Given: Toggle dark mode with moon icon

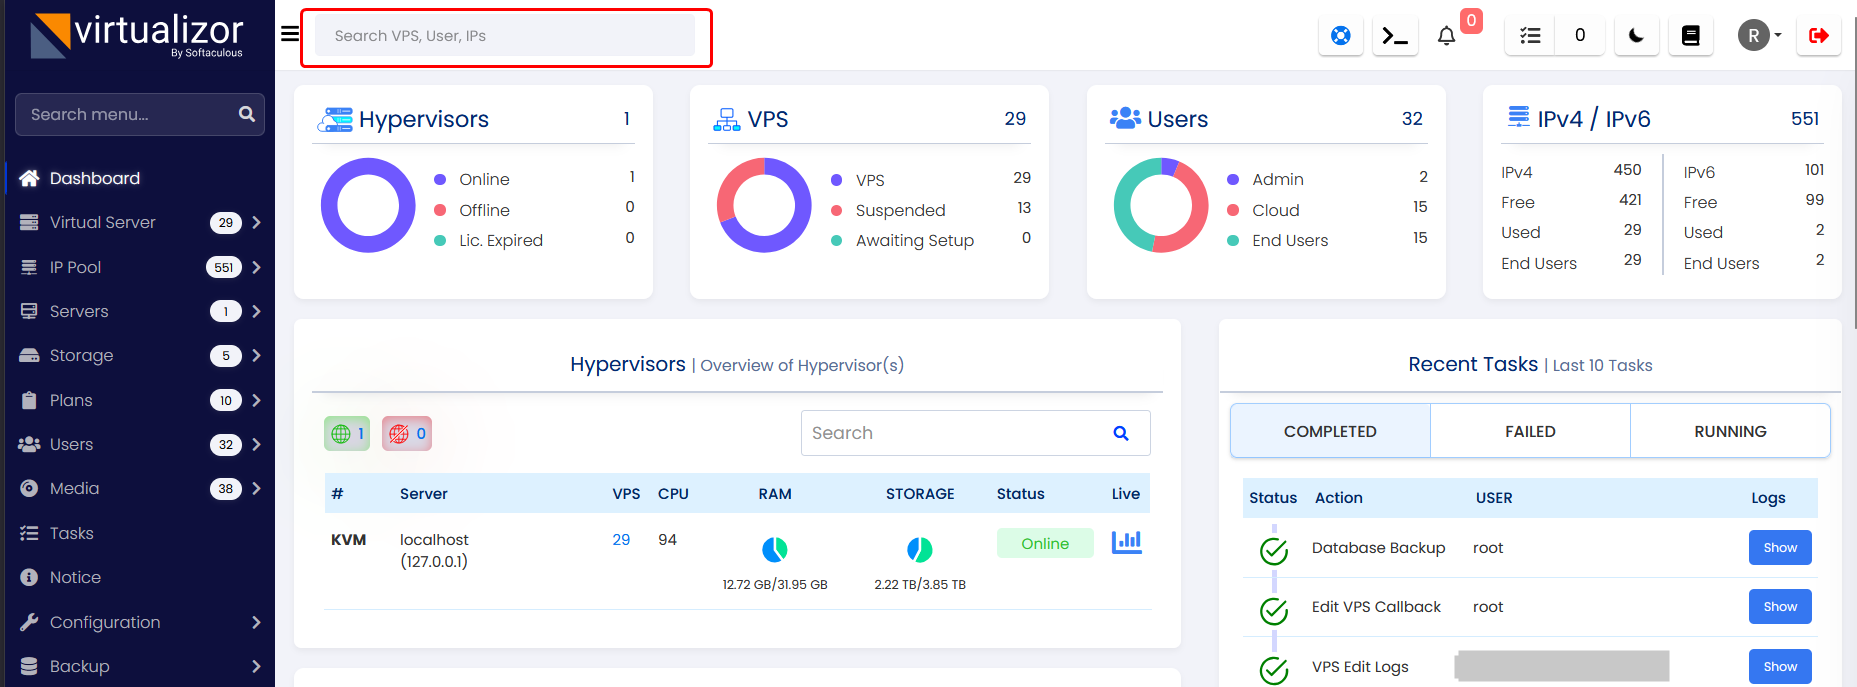Looking at the screenshot, I should (x=1636, y=36).
